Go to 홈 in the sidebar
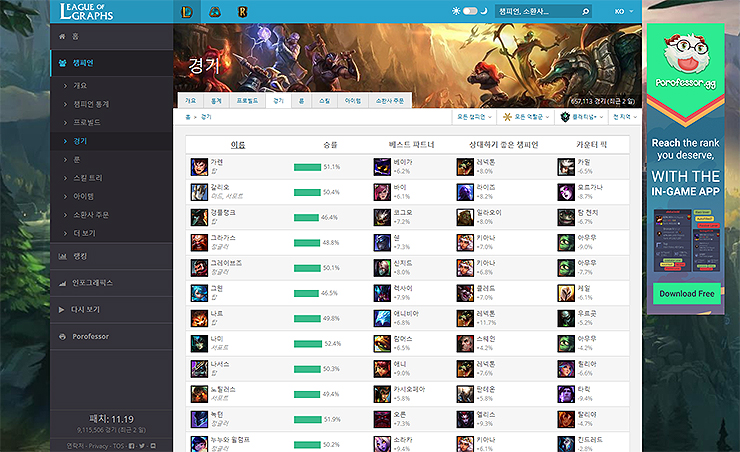Image resolution: width=740 pixels, height=452 pixels. point(111,36)
